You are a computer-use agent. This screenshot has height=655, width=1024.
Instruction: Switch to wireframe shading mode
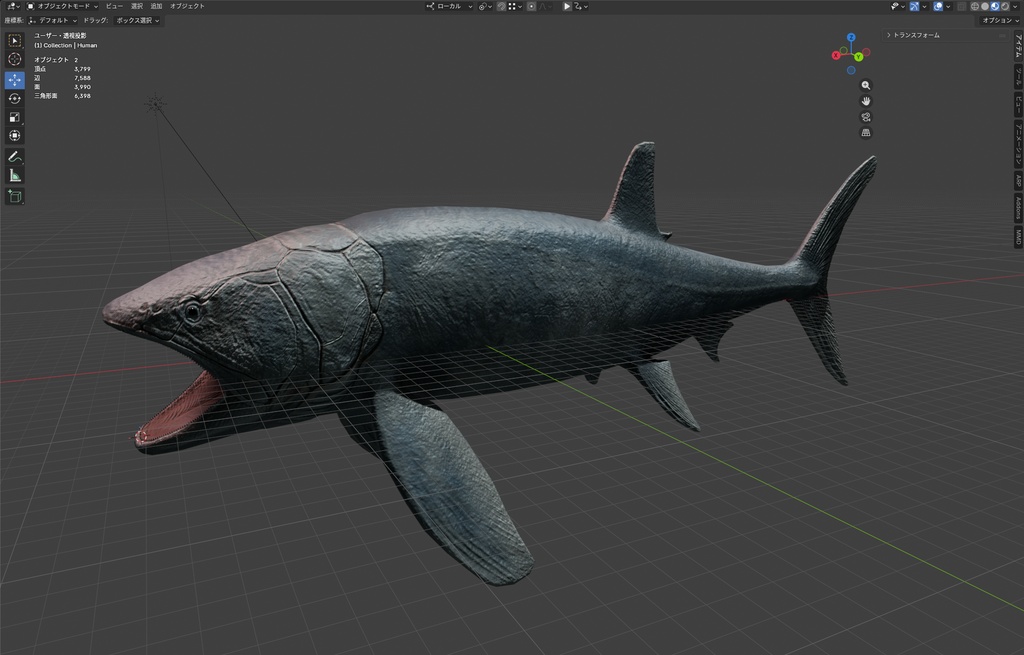975,7
